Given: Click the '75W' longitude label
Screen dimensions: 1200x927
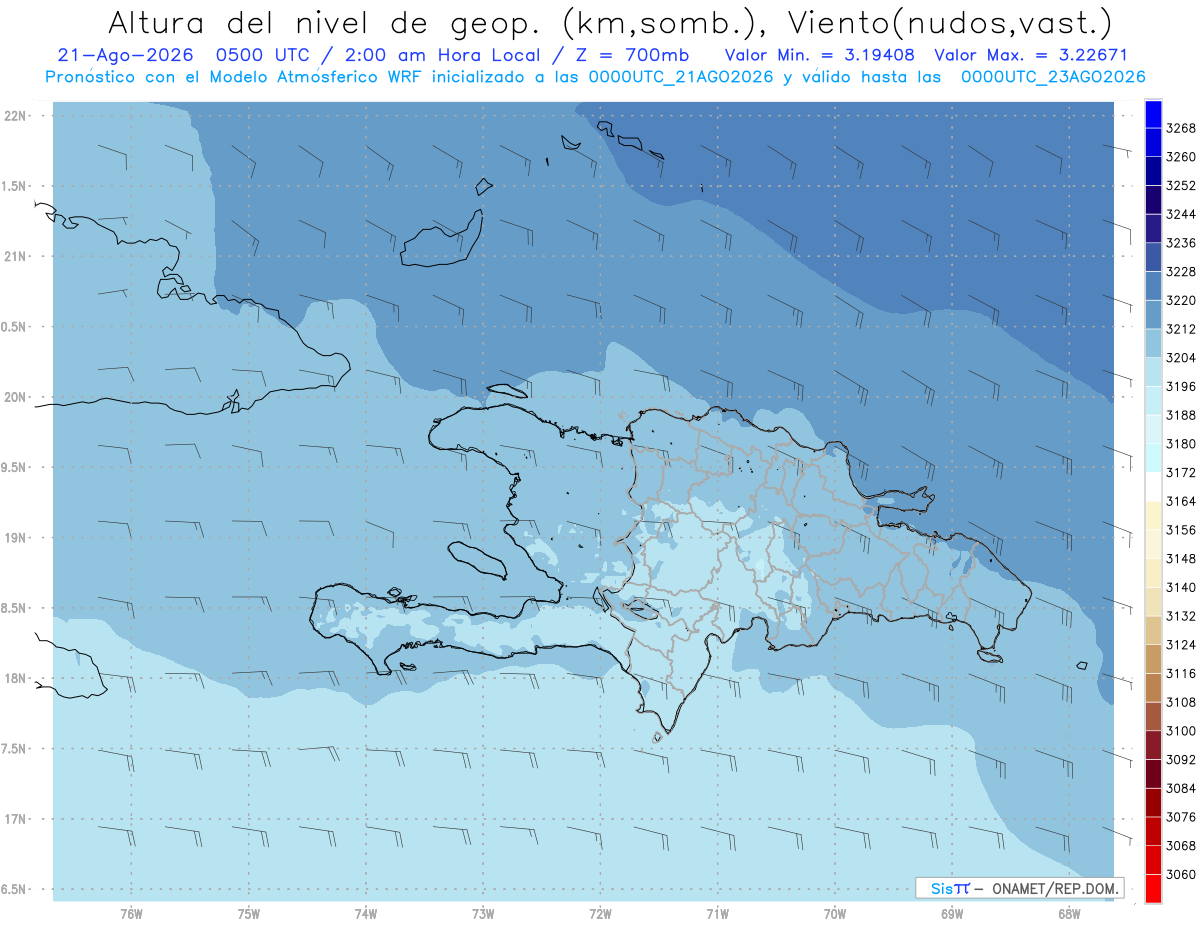Looking at the screenshot, I should 249,914.
